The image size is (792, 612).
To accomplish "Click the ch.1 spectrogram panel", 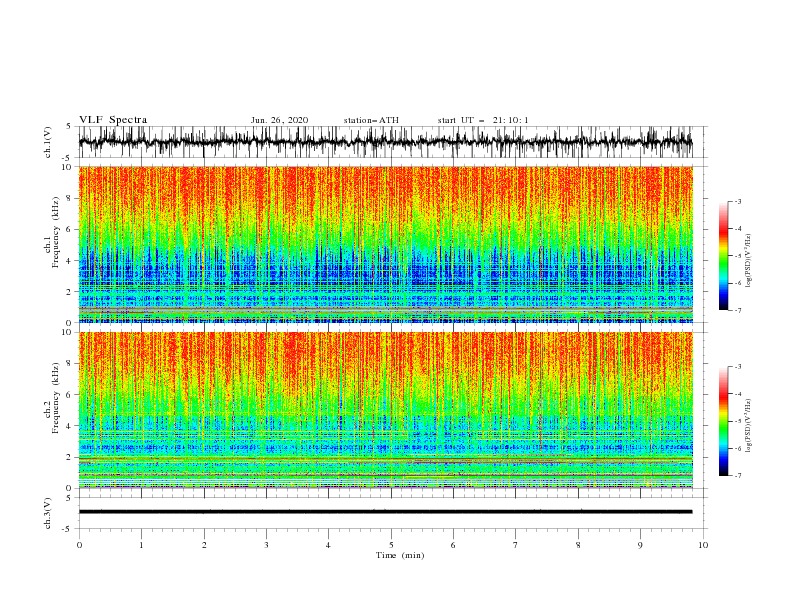I will tap(385, 244).
